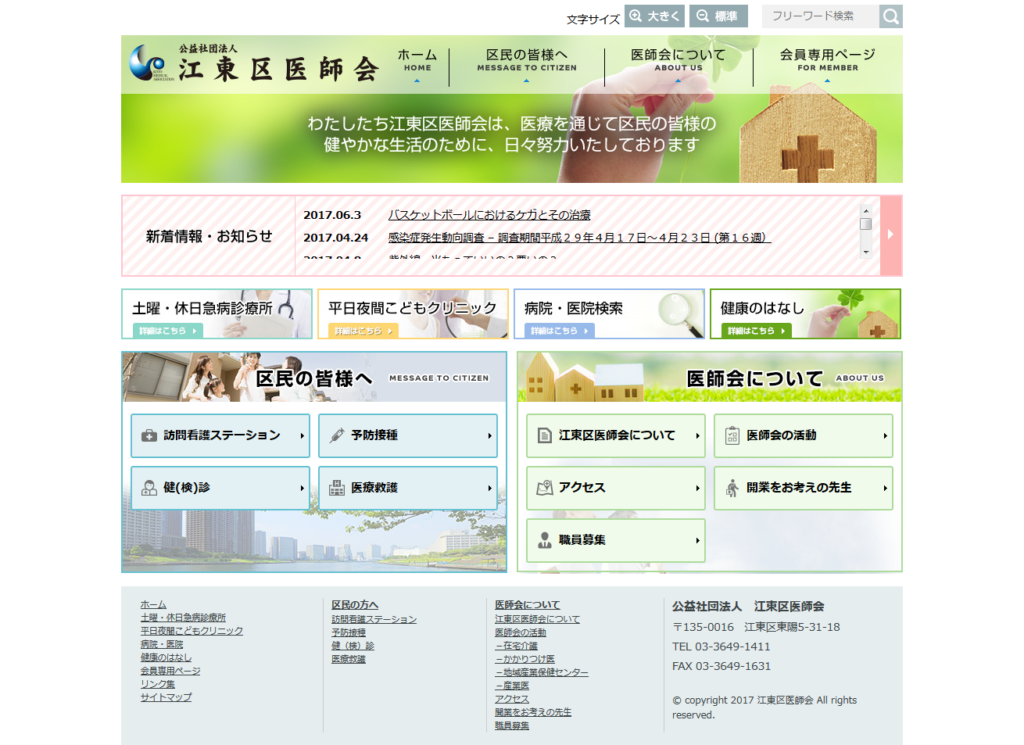This screenshot has height=745, width=1024.
Task: Open the 医師会について navigation menu
Action: [678, 61]
